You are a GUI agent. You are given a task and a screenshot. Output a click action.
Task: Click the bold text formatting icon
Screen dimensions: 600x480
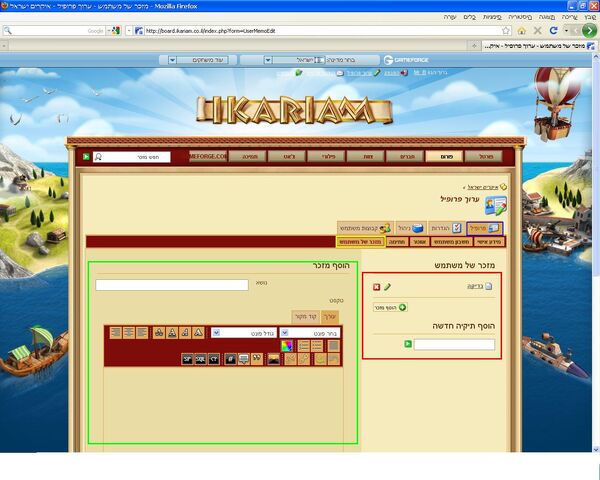click(198, 333)
